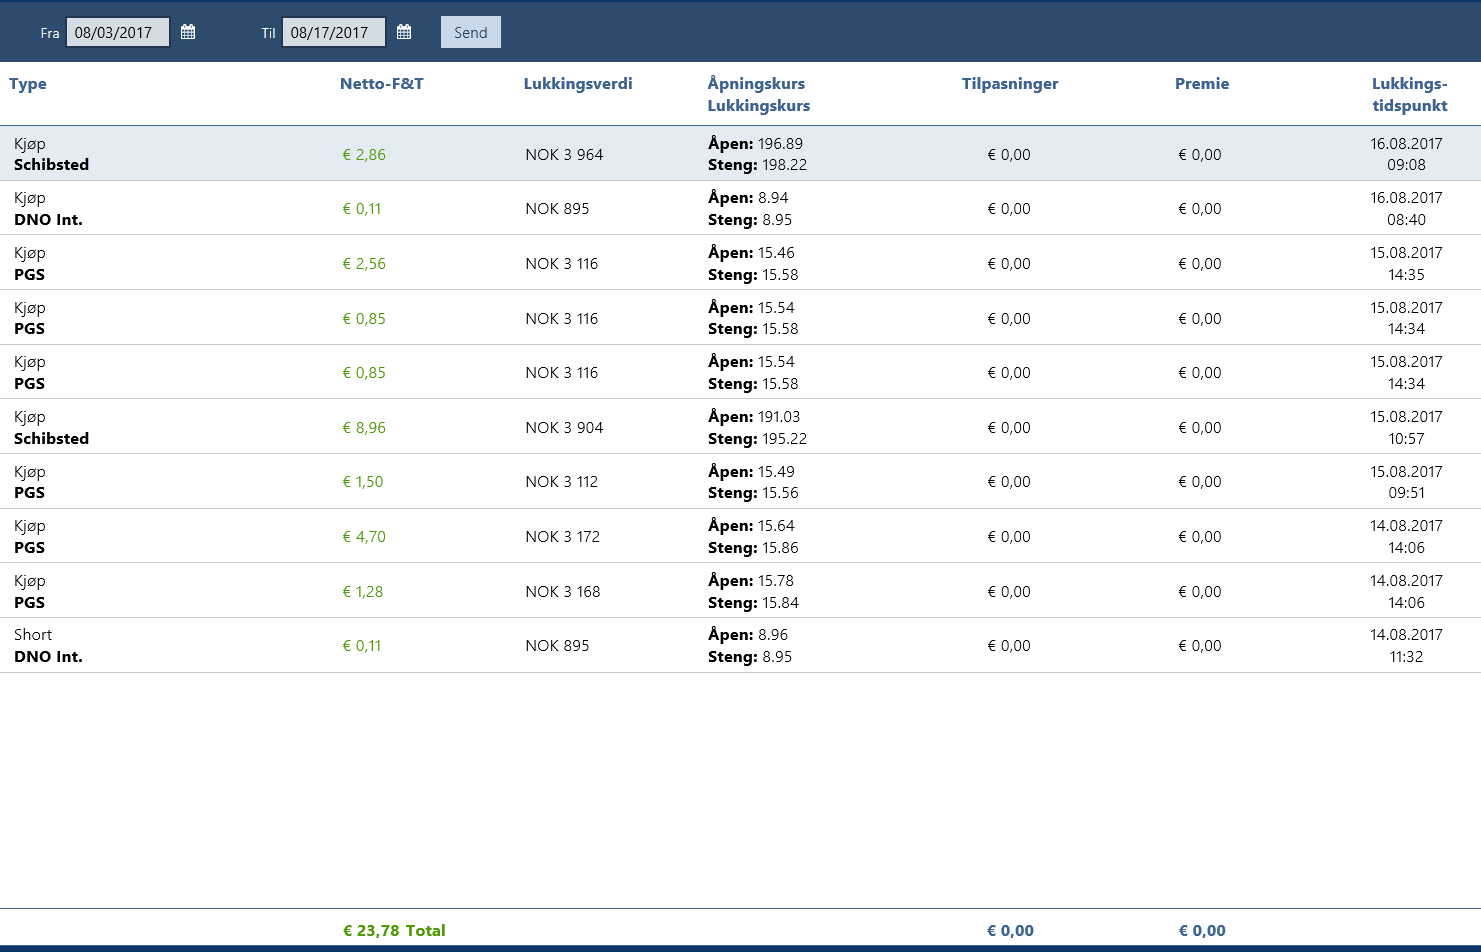Click the 15.08.2017 09:51 closing time

pos(1406,482)
